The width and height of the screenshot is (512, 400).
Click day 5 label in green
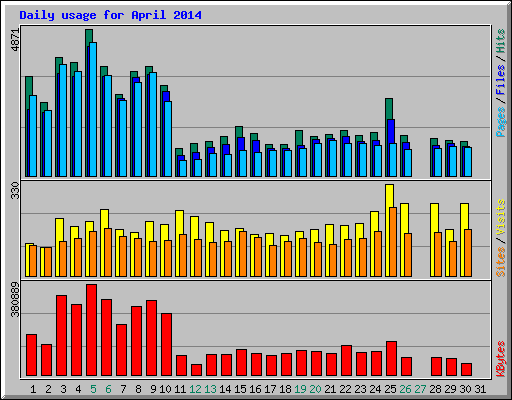tap(93, 389)
